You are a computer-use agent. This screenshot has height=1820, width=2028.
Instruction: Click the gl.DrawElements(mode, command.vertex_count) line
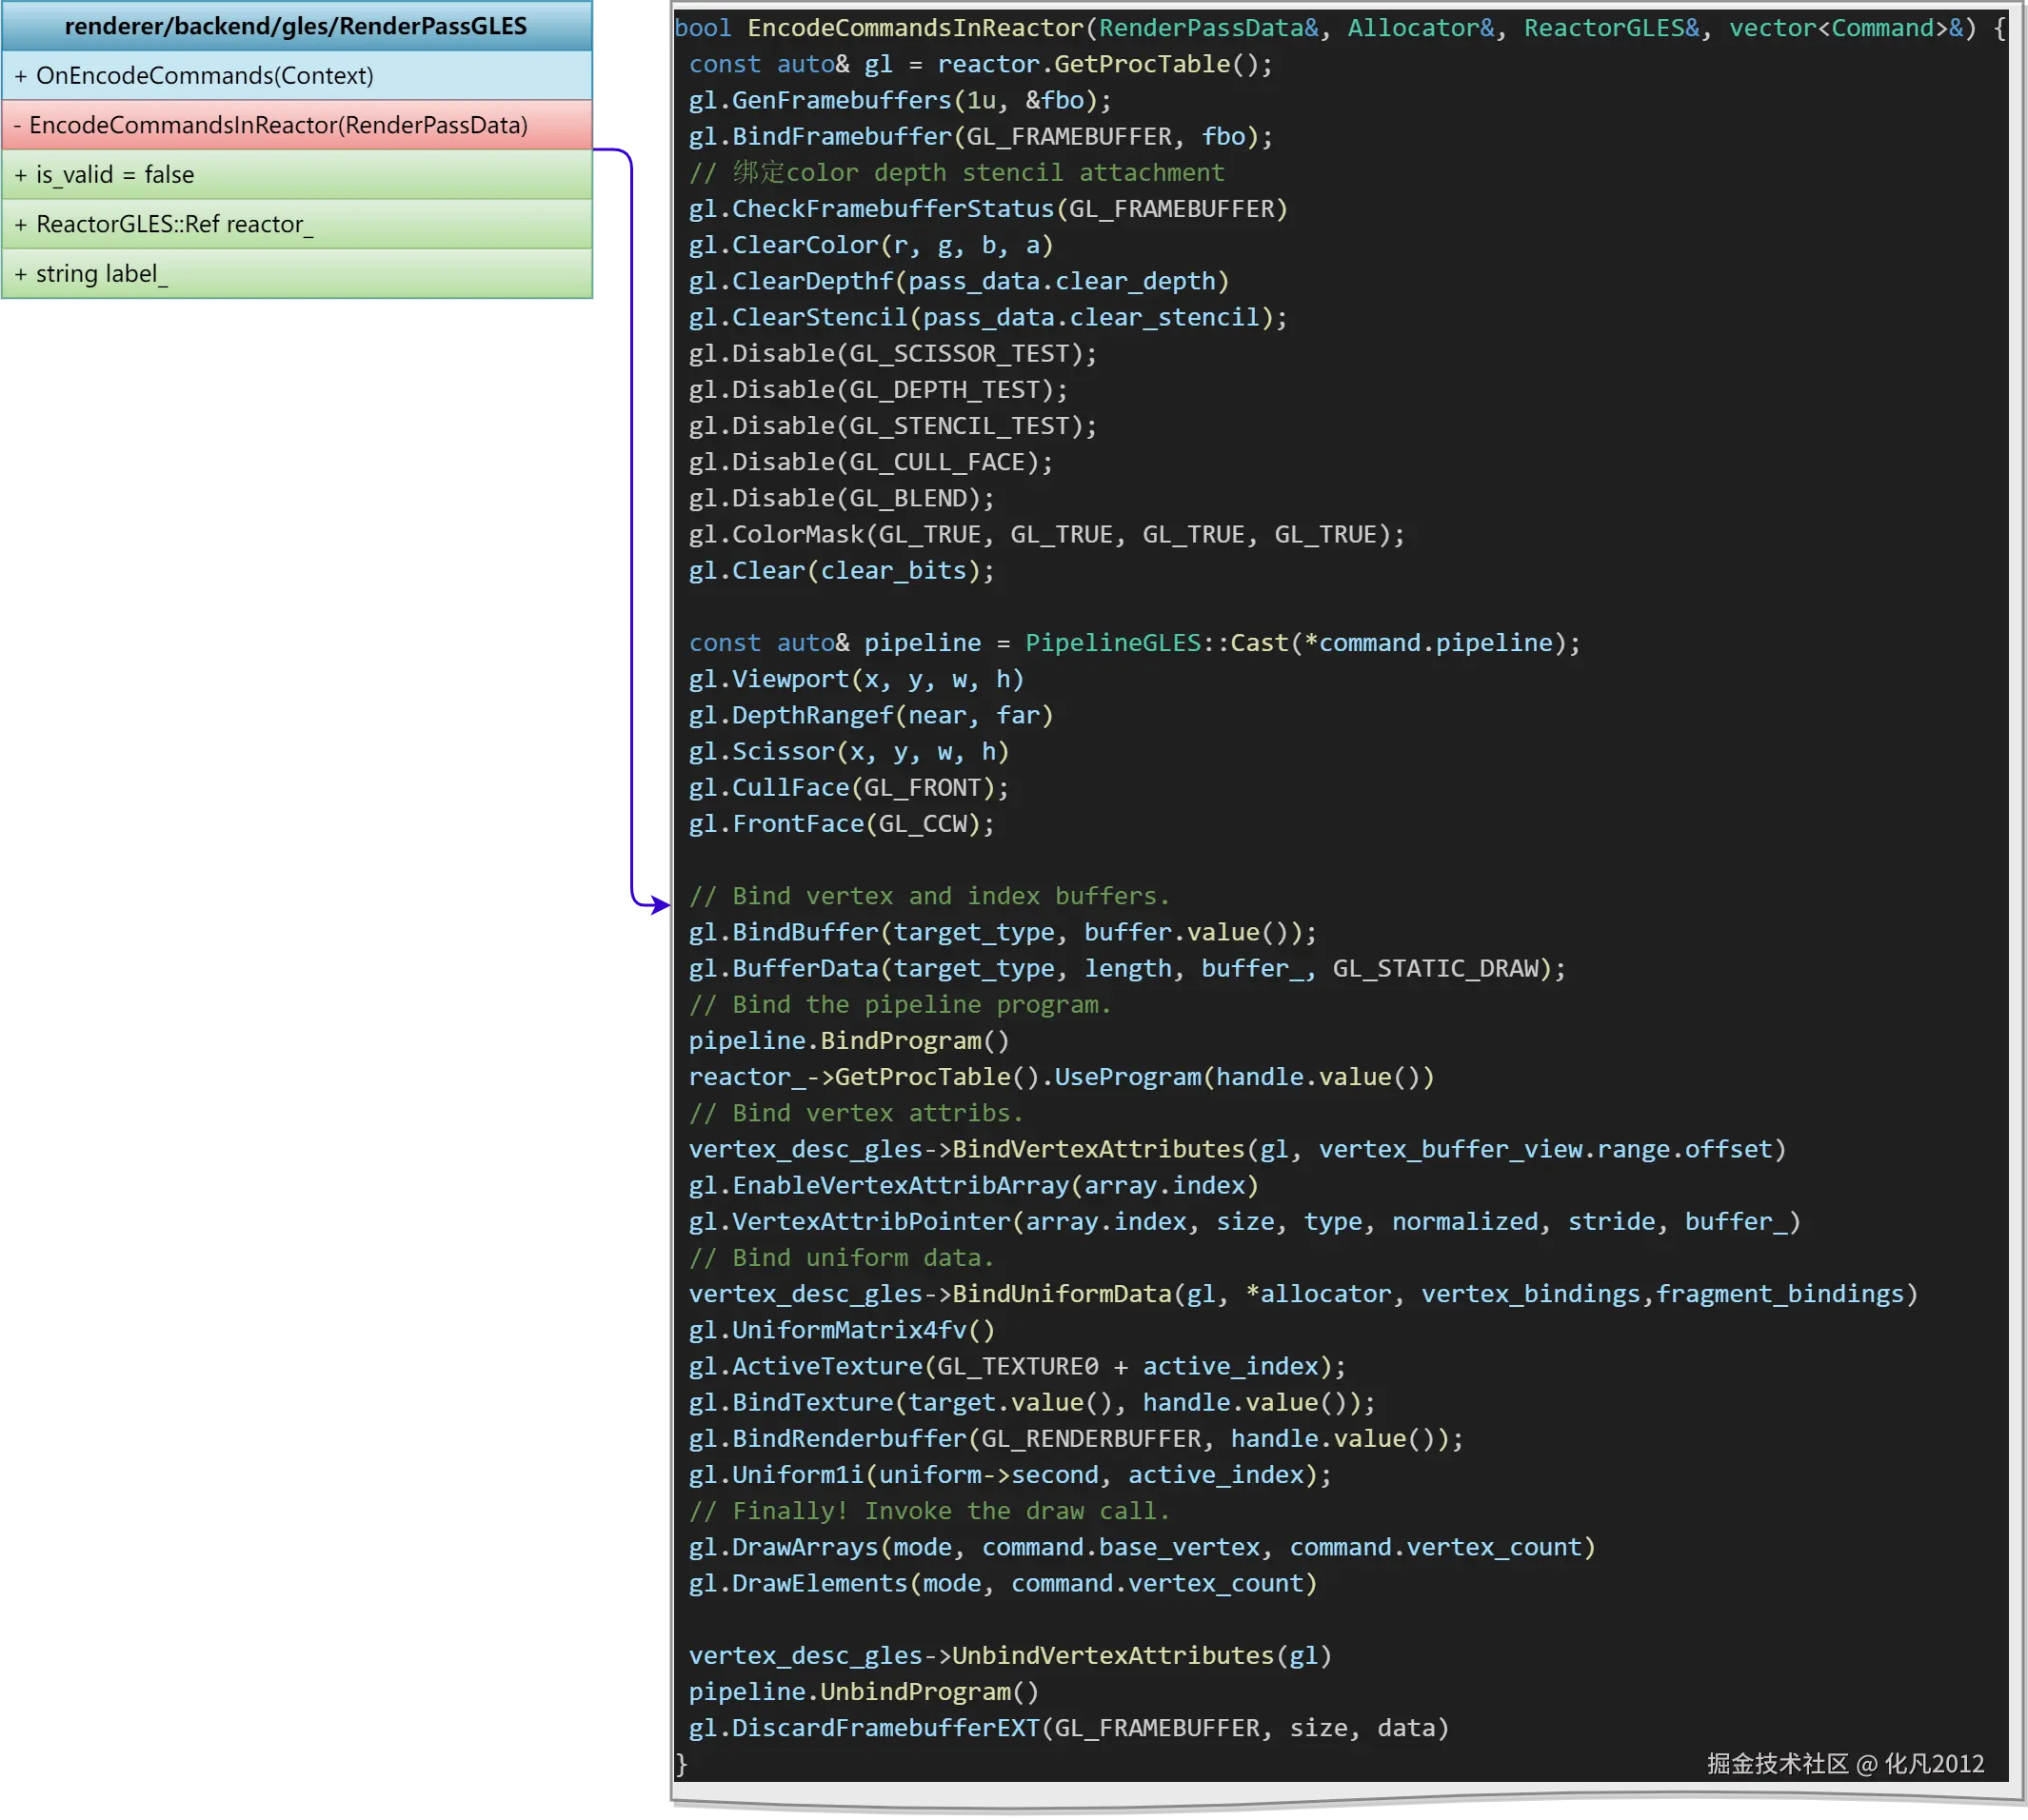pyautogui.click(x=1002, y=1583)
